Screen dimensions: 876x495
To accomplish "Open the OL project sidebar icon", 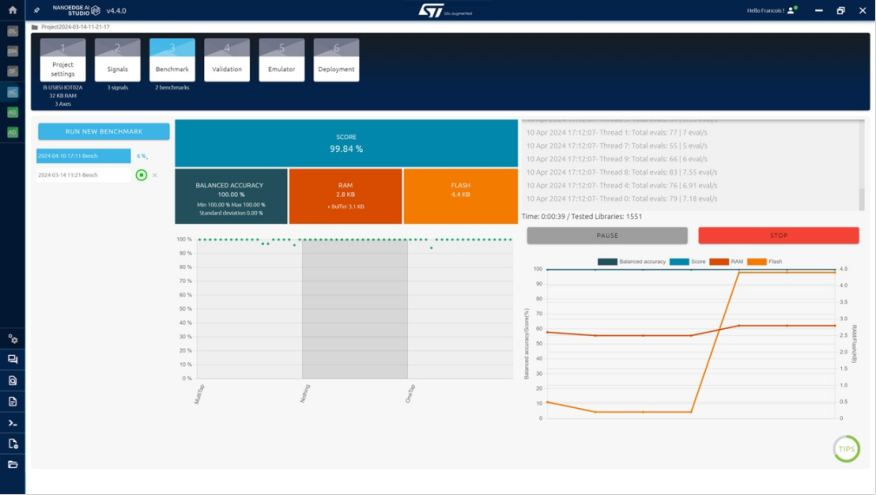I will 12,31.
